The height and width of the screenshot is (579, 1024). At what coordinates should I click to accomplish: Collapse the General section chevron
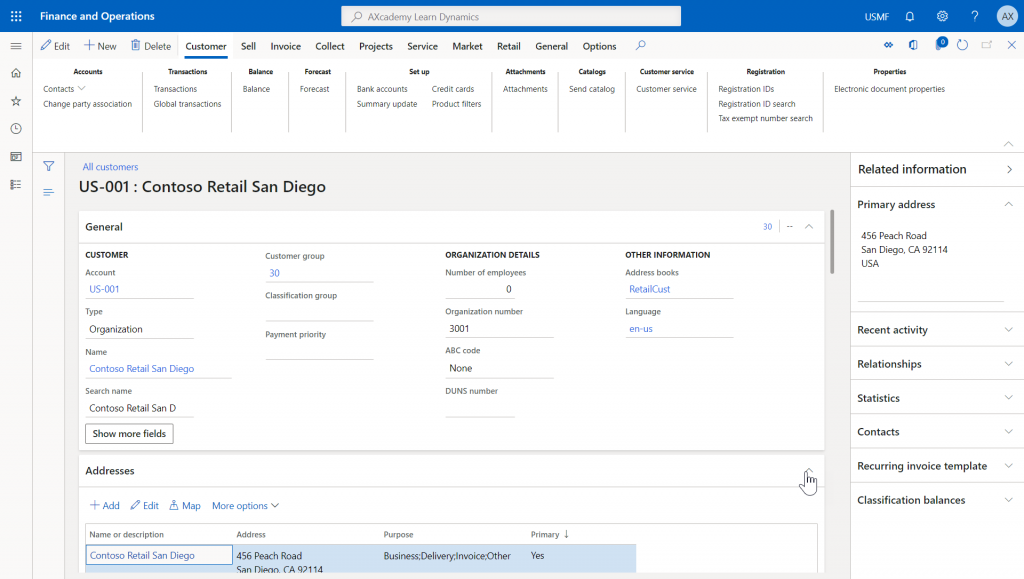click(808, 227)
